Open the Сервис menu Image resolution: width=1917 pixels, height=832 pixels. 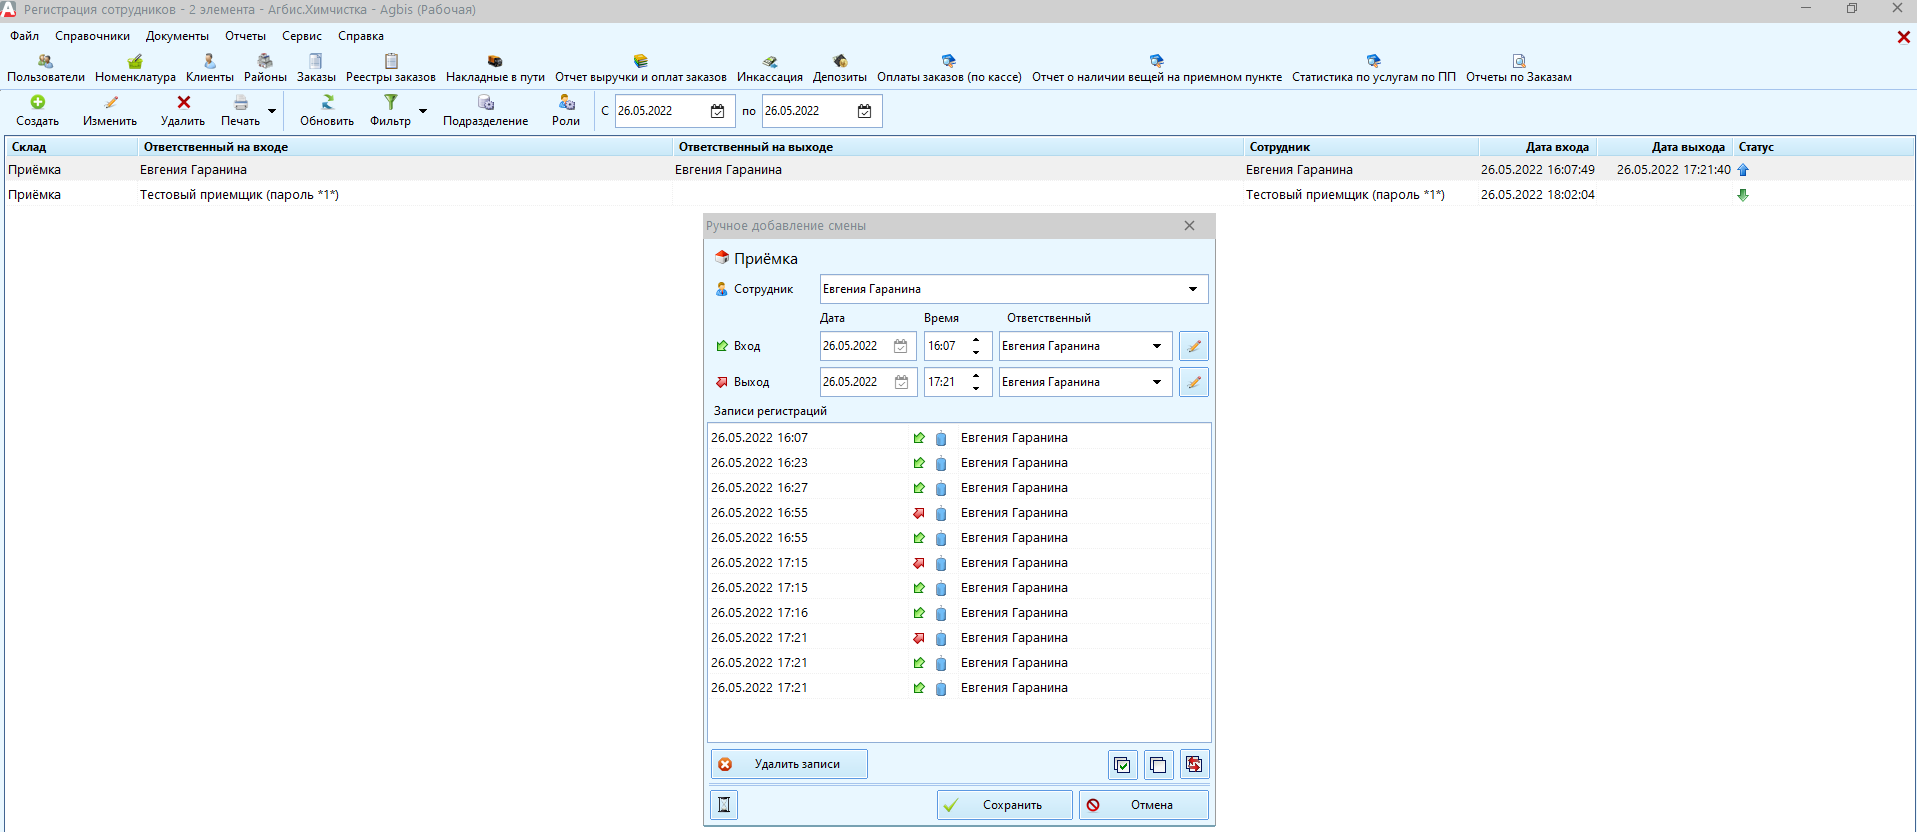point(302,36)
